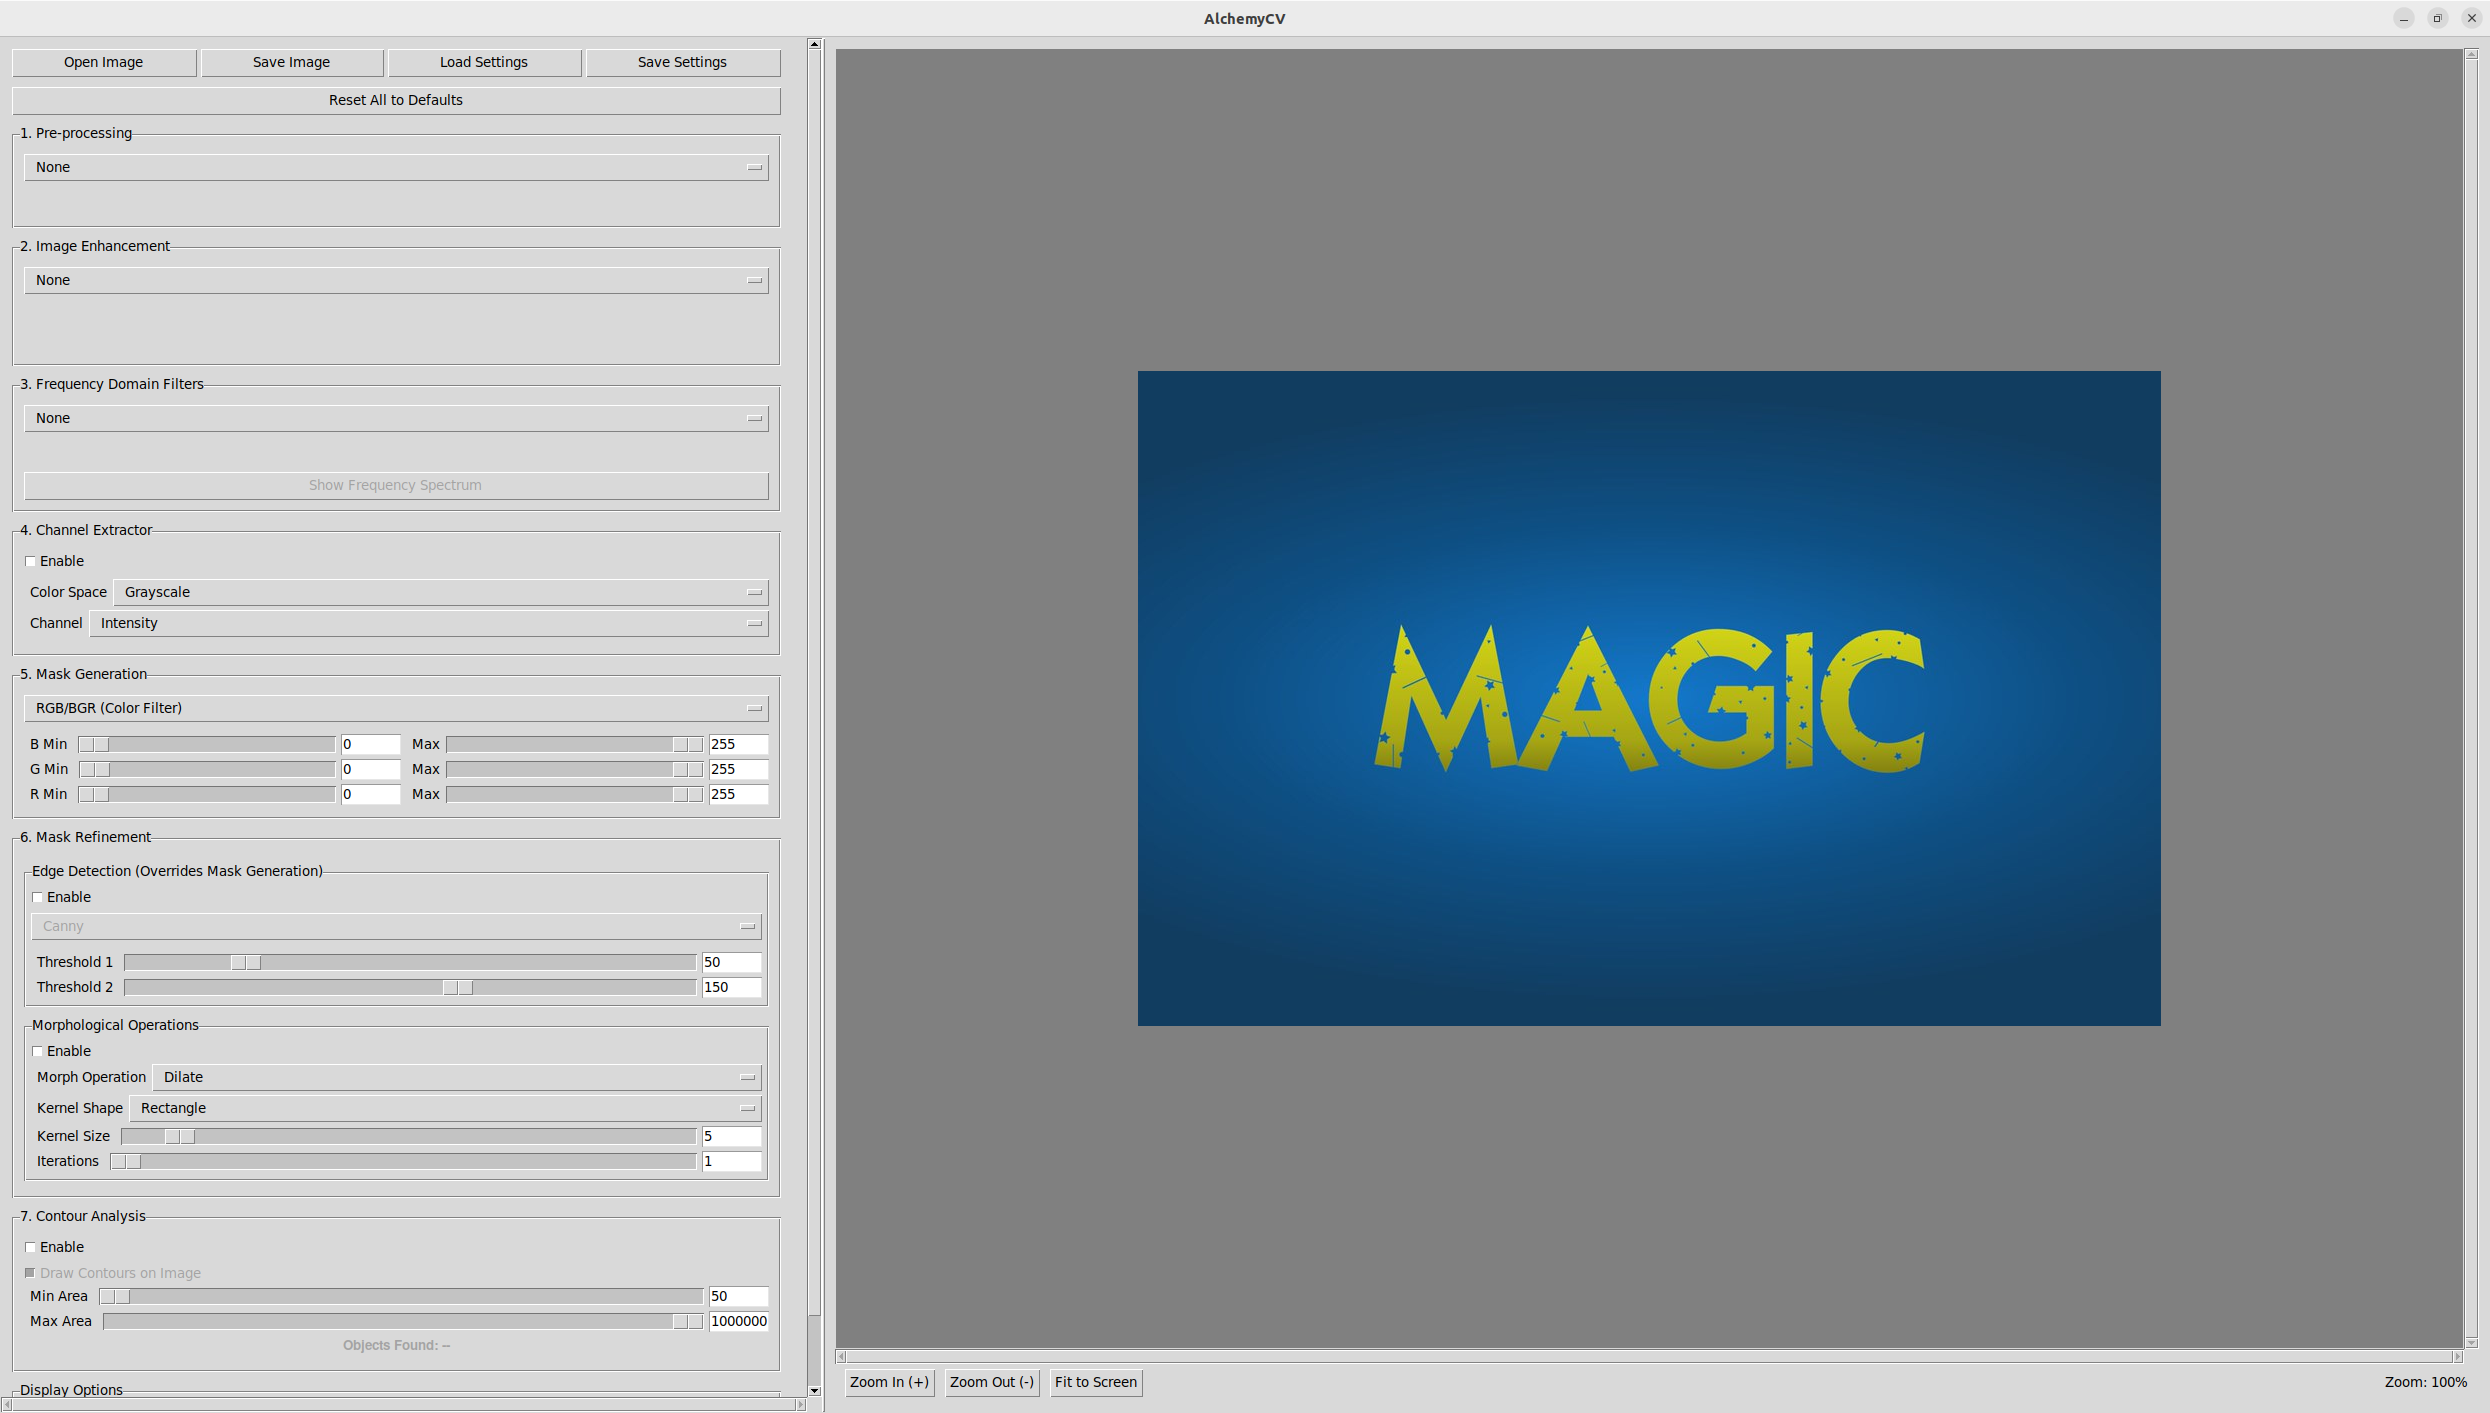Enable Contour Analysis checkbox
The image size is (2490, 1413).
pyautogui.click(x=31, y=1247)
